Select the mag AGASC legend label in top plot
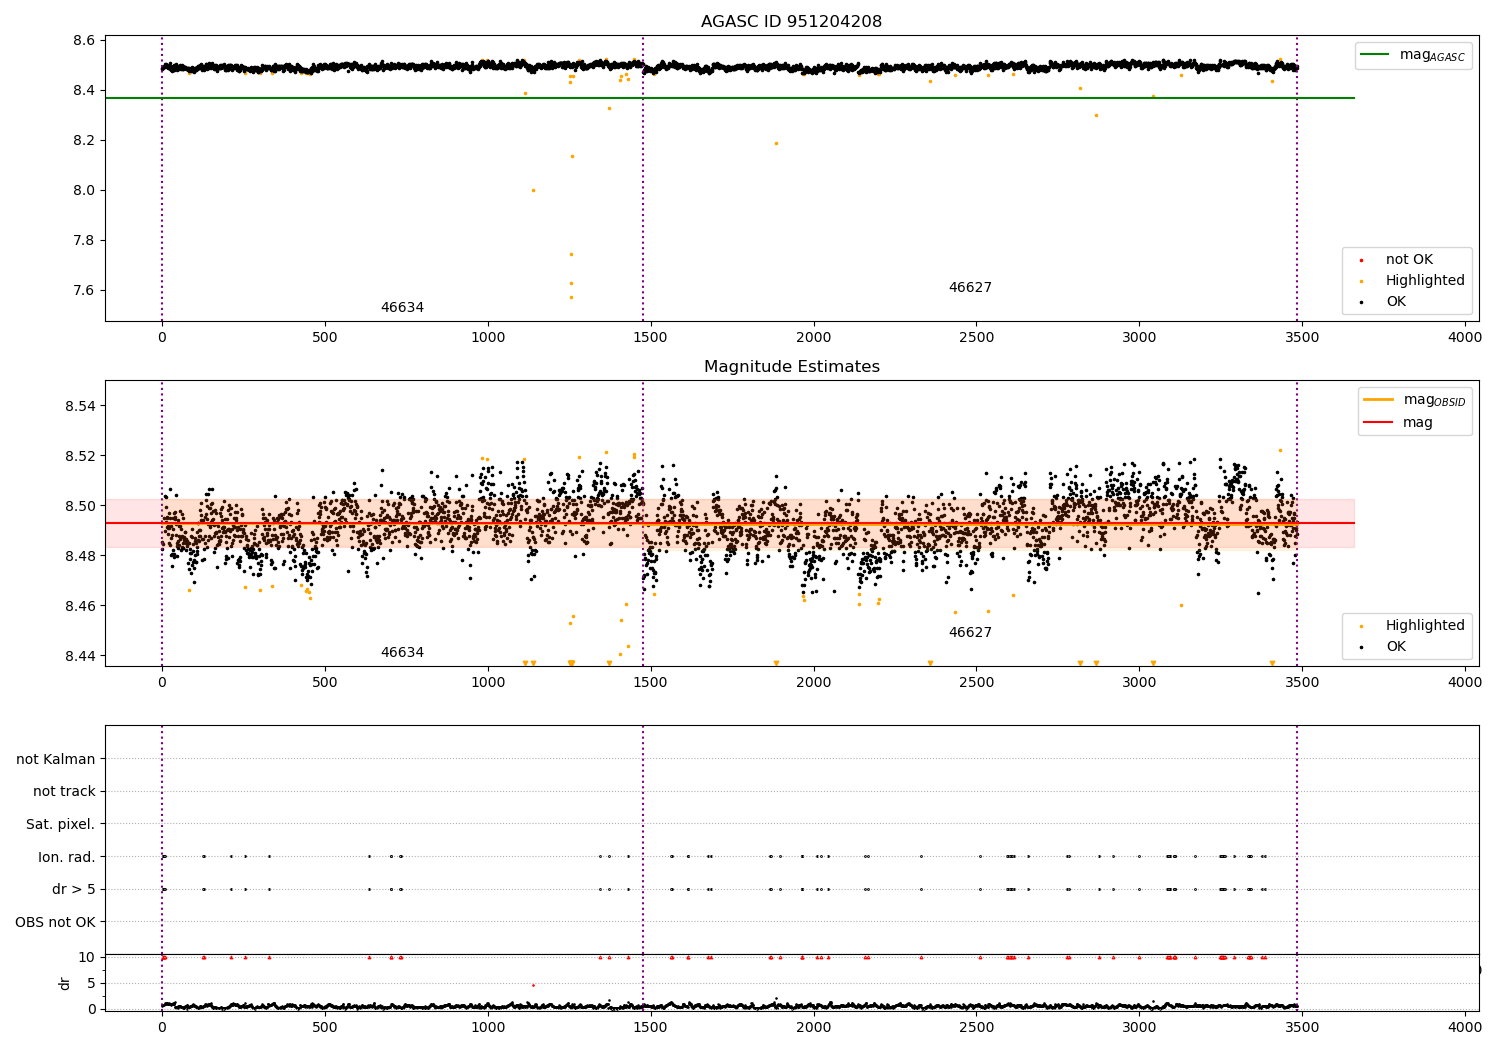The width and height of the screenshot is (1500, 1050). tap(1432, 56)
